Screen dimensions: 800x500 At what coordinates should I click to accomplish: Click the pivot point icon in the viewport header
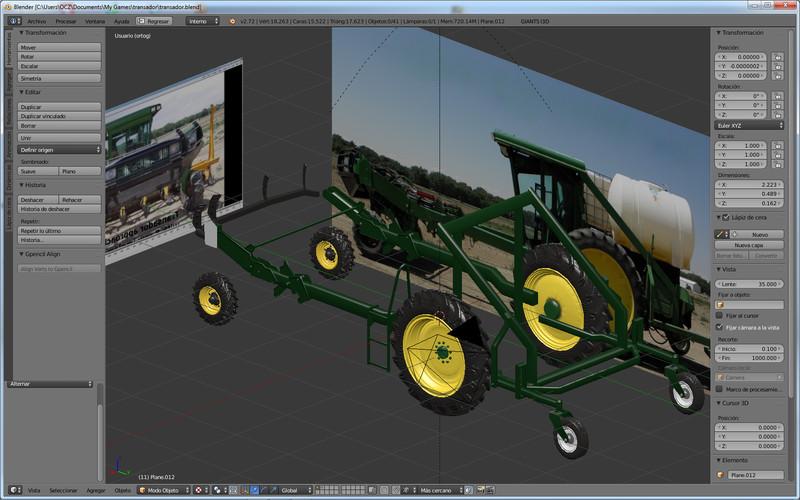coord(215,490)
